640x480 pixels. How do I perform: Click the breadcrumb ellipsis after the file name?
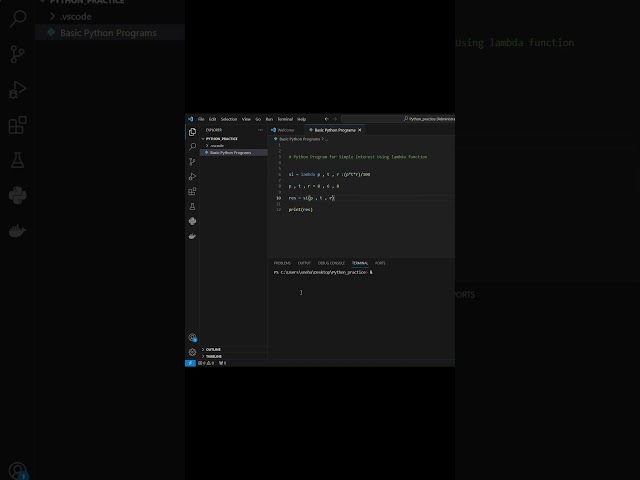(x=326, y=139)
